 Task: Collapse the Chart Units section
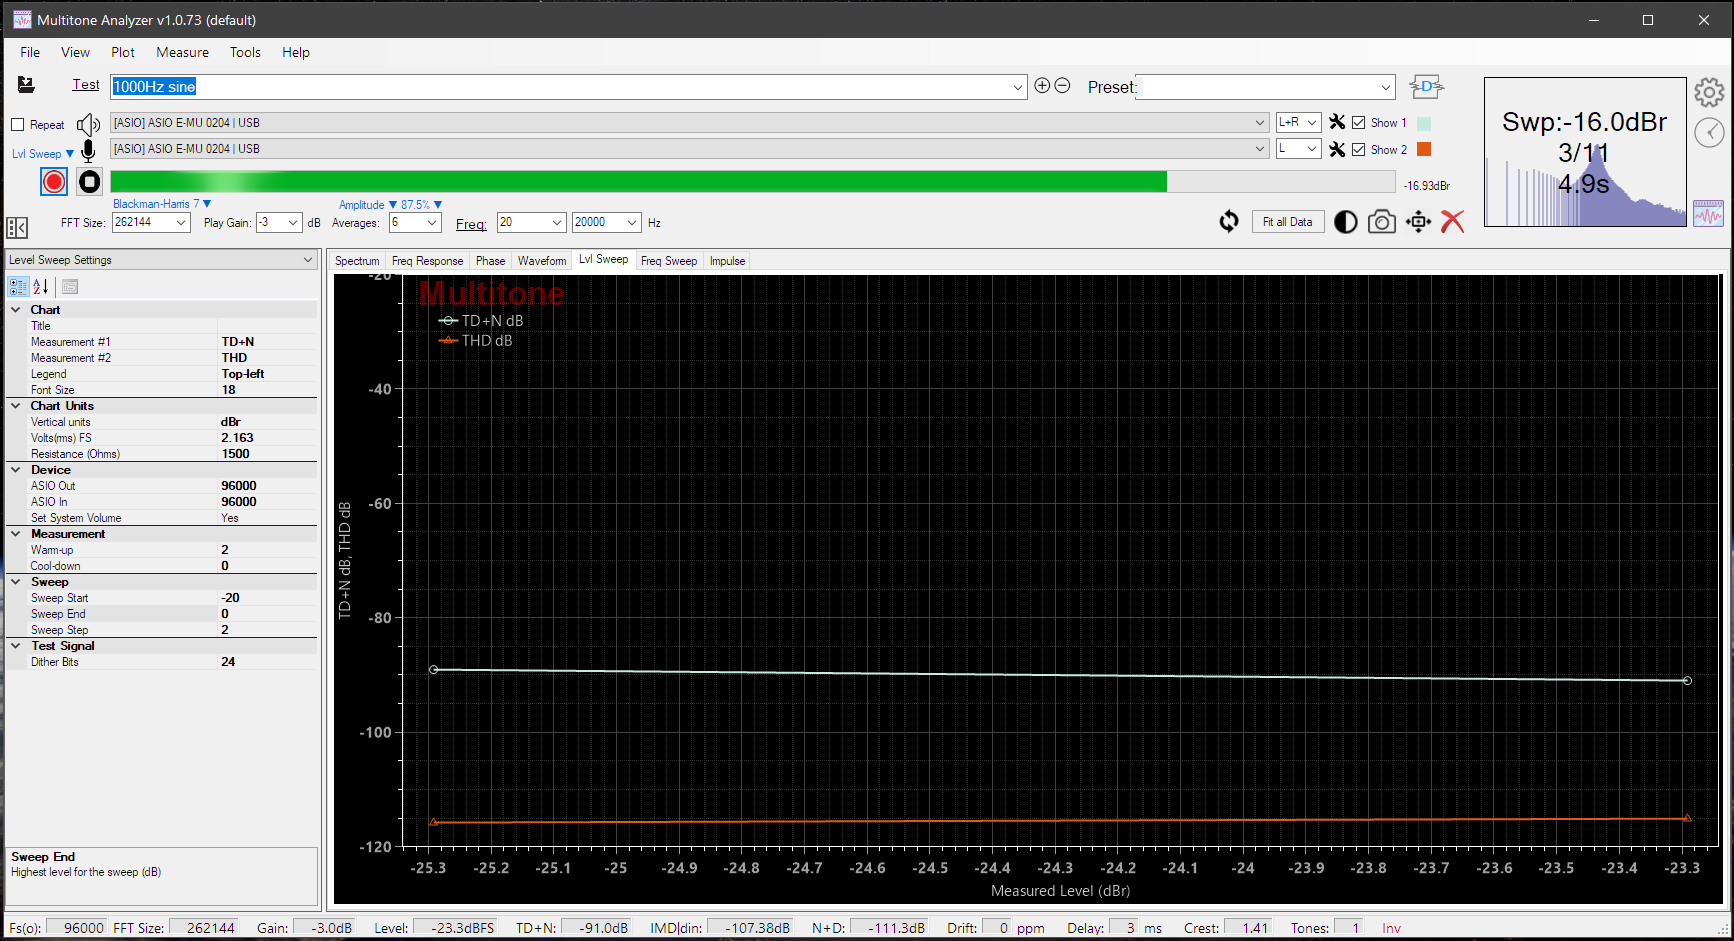tap(16, 406)
